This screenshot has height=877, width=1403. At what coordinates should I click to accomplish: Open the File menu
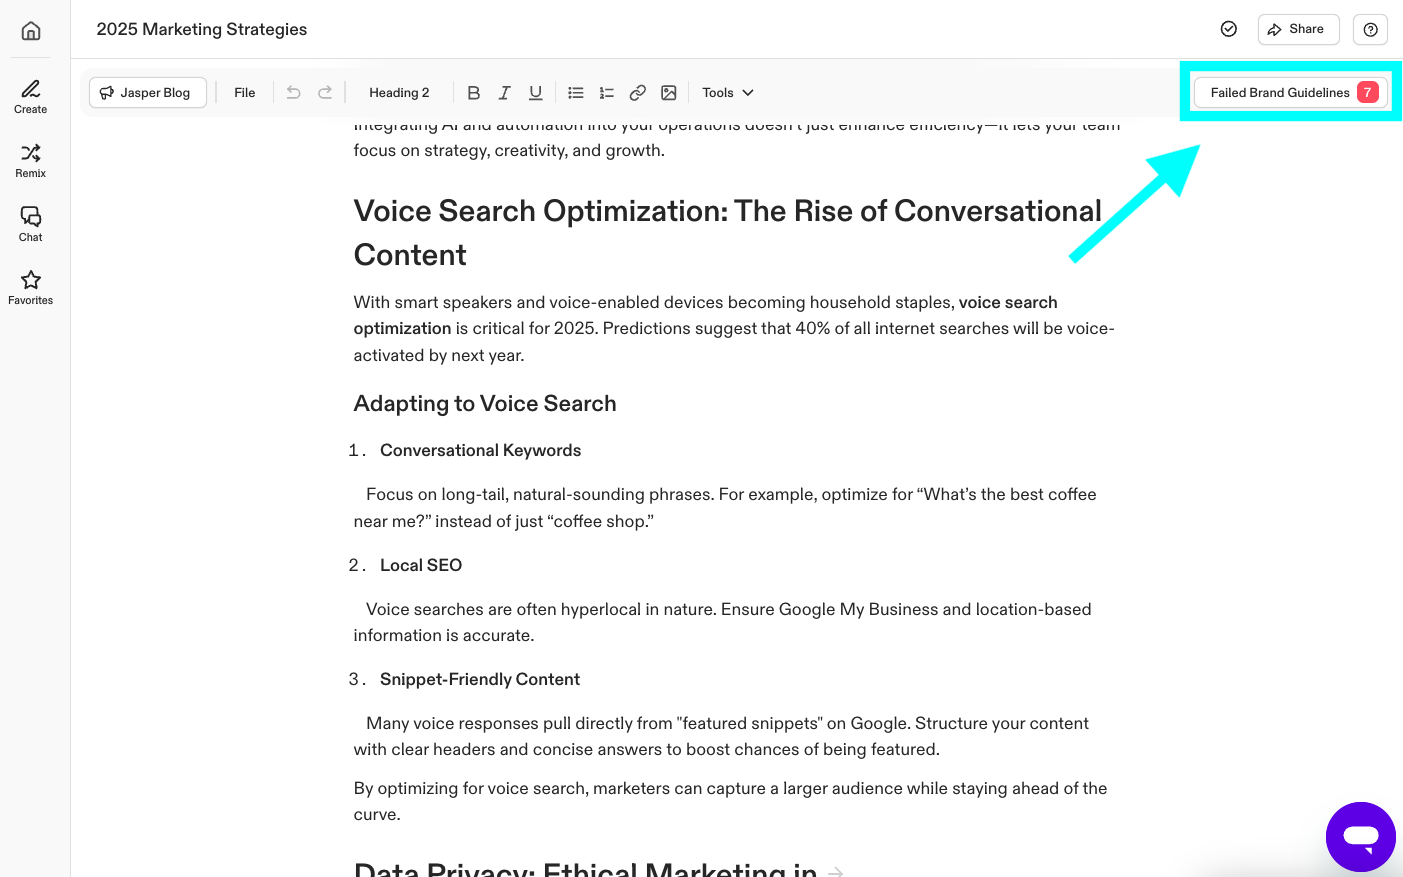click(x=245, y=92)
